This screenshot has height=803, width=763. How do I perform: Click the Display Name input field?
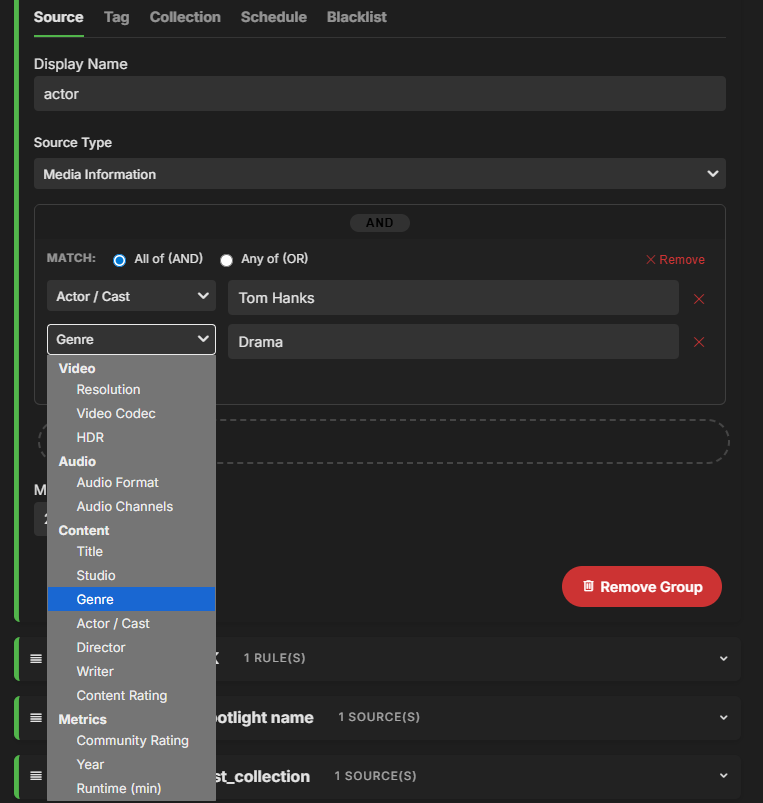pyautogui.click(x=379, y=95)
